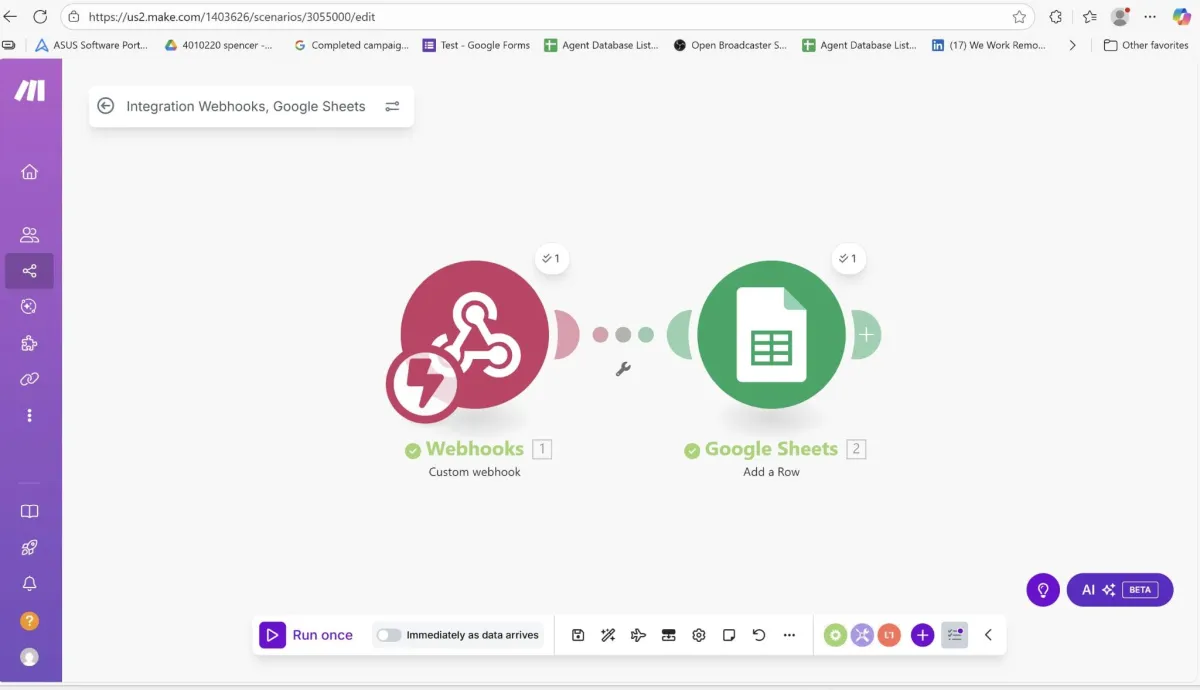Image resolution: width=1200 pixels, height=690 pixels.
Task: Click the undo arrow icon
Action: point(759,635)
